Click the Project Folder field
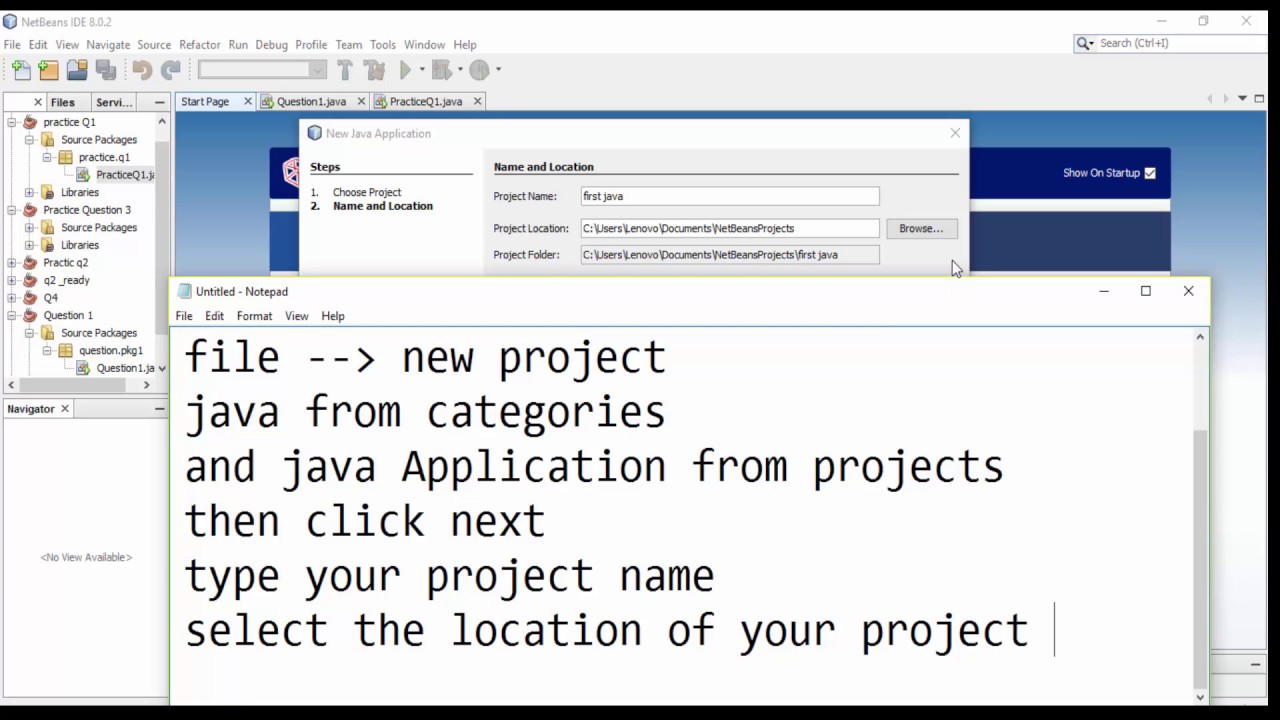The image size is (1280, 720). (730, 255)
